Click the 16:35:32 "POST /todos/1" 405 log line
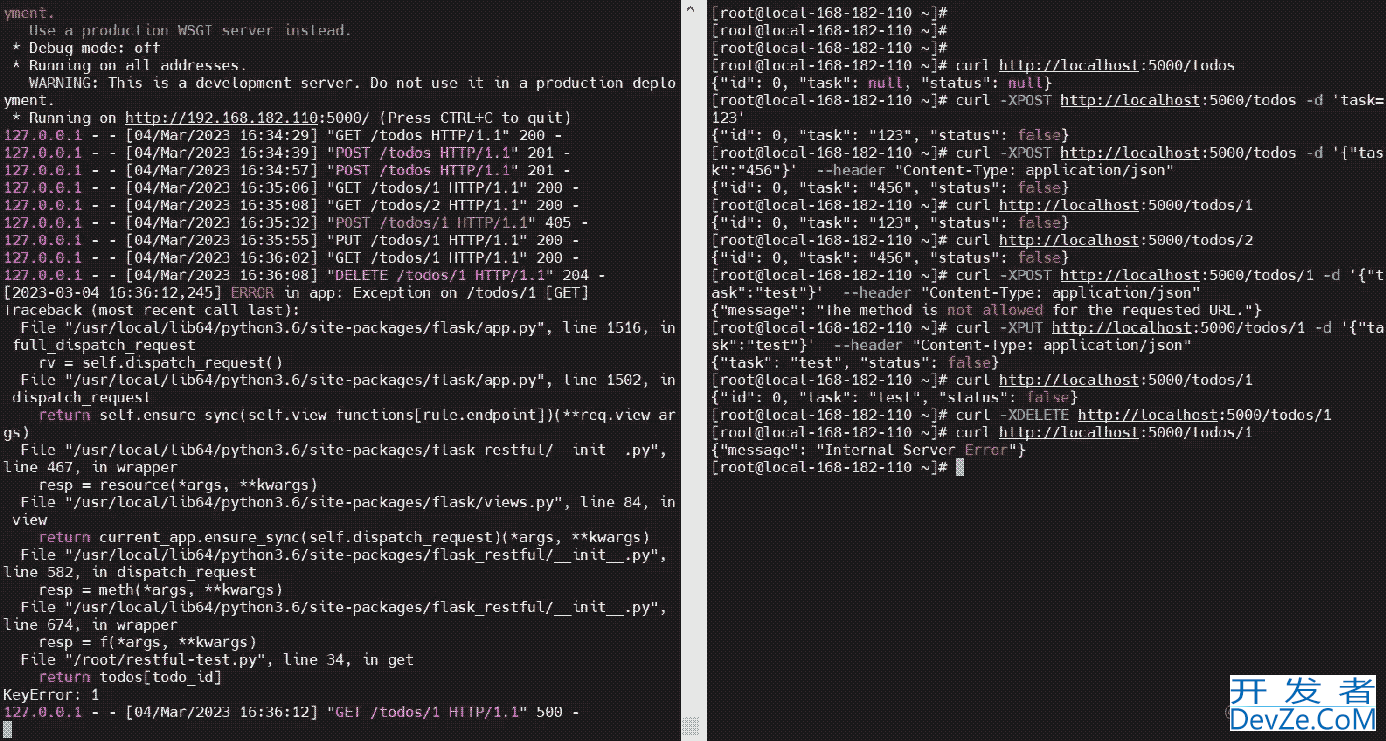Image resolution: width=1386 pixels, height=741 pixels. click(x=296, y=222)
